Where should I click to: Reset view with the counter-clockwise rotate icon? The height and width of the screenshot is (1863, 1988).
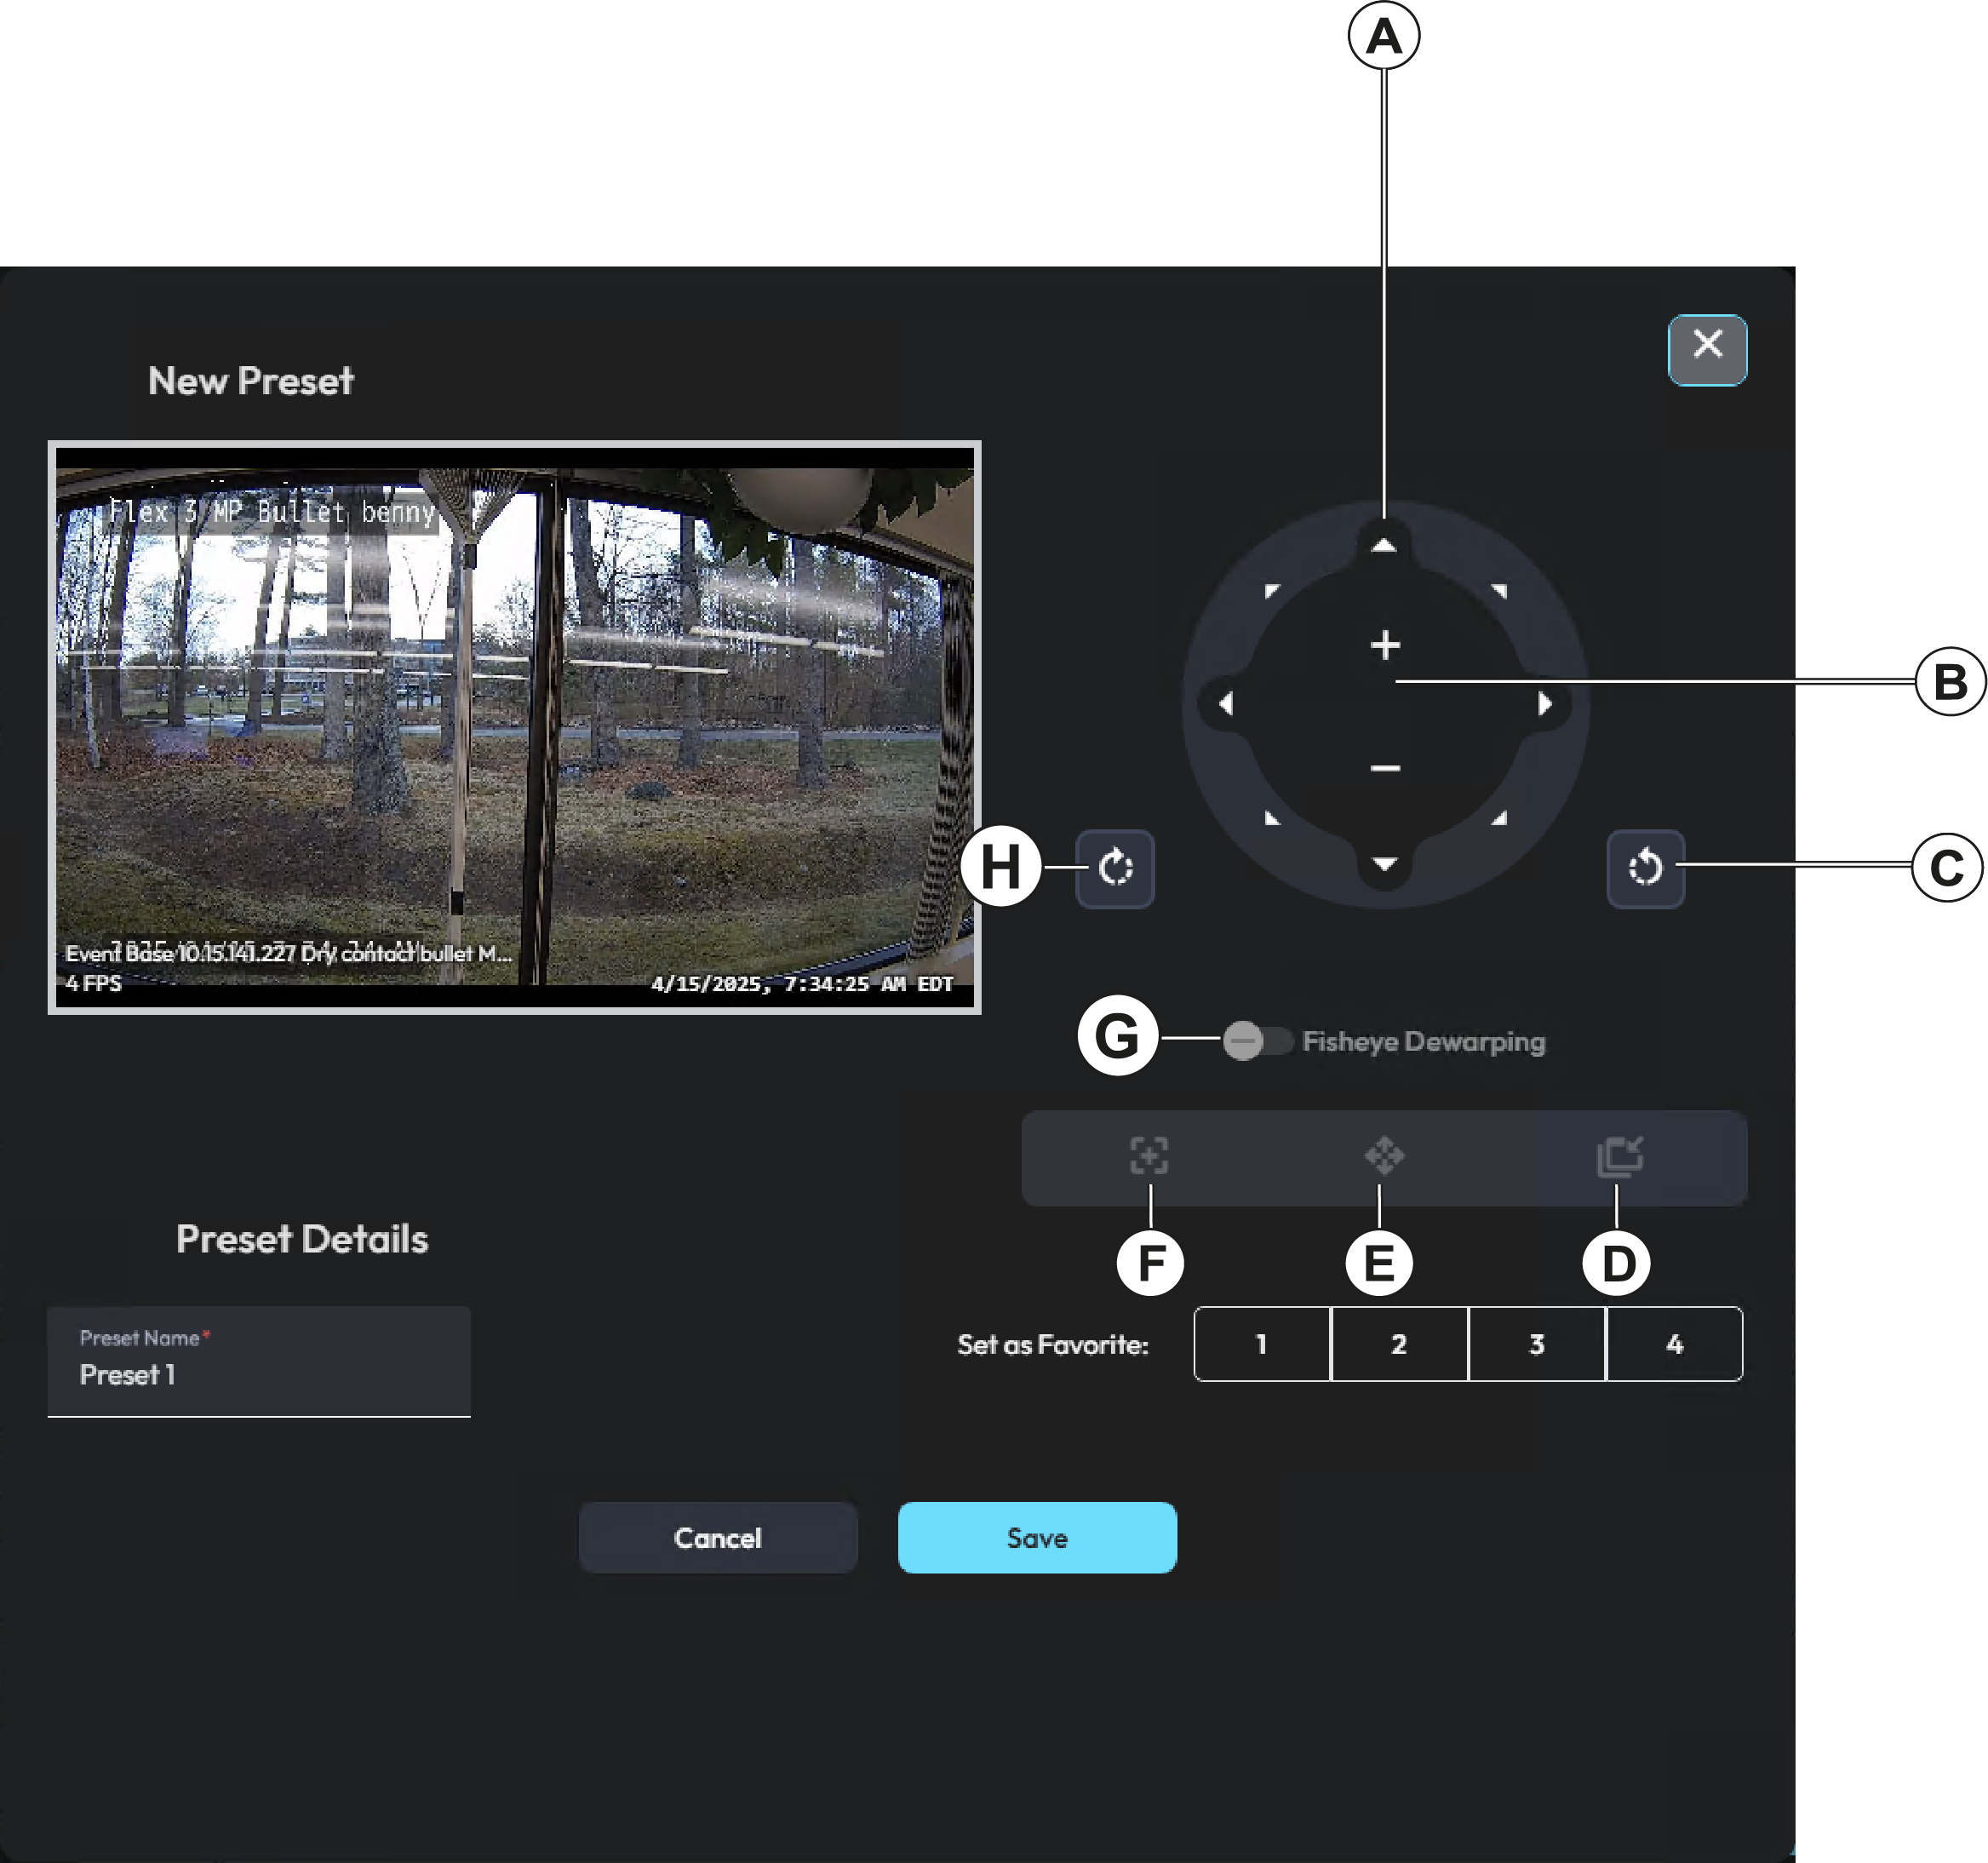[x=1645, y=867]
